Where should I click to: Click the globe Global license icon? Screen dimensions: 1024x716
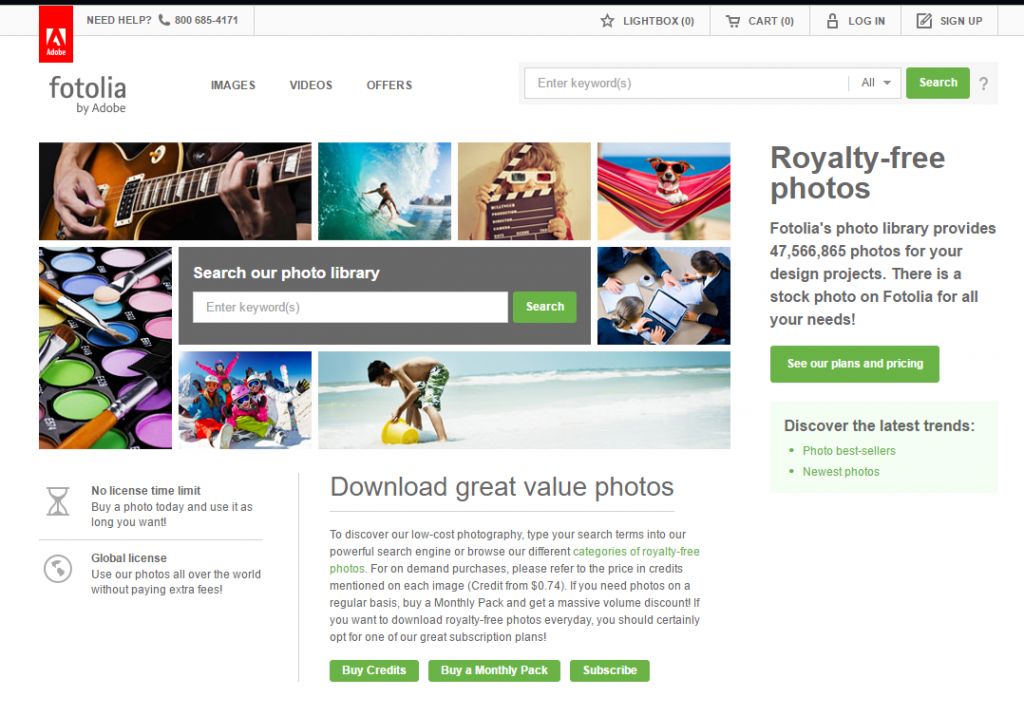pos(58,569)
